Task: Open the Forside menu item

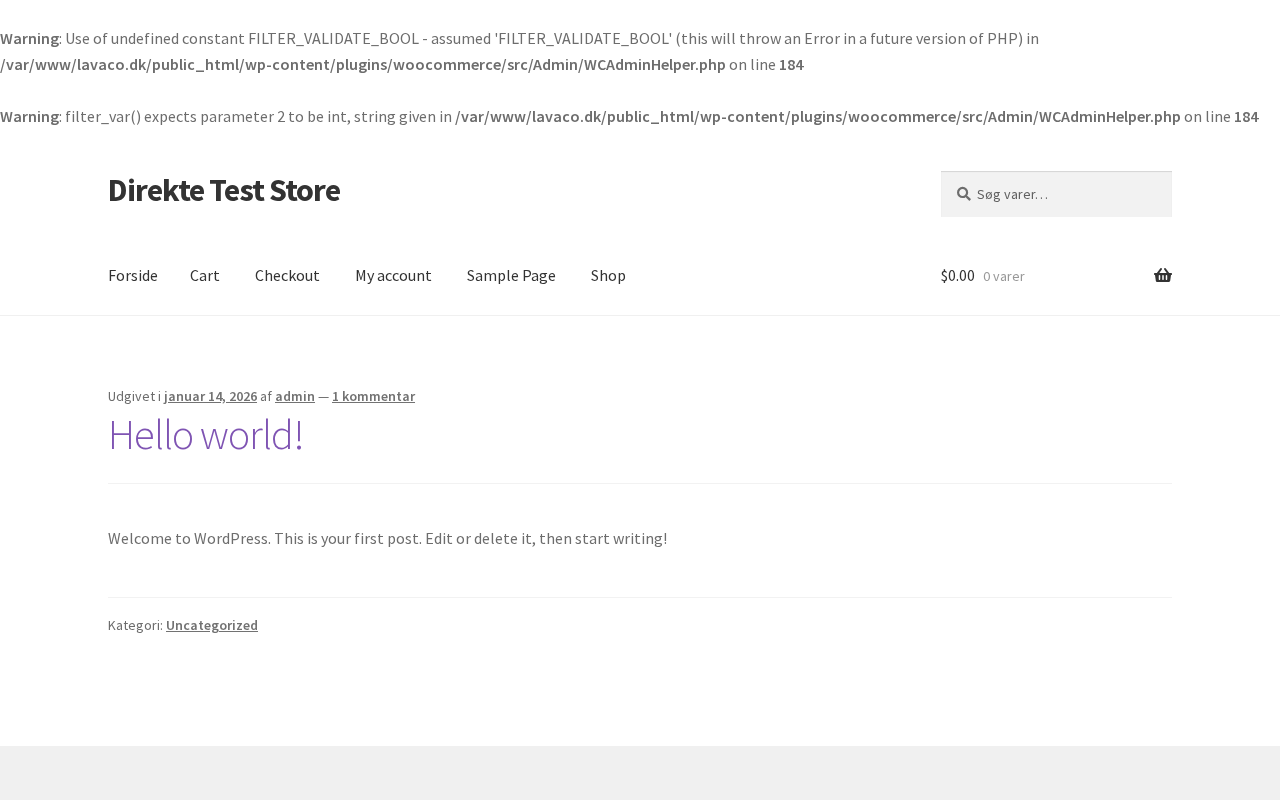Action: tap(133, 276)
